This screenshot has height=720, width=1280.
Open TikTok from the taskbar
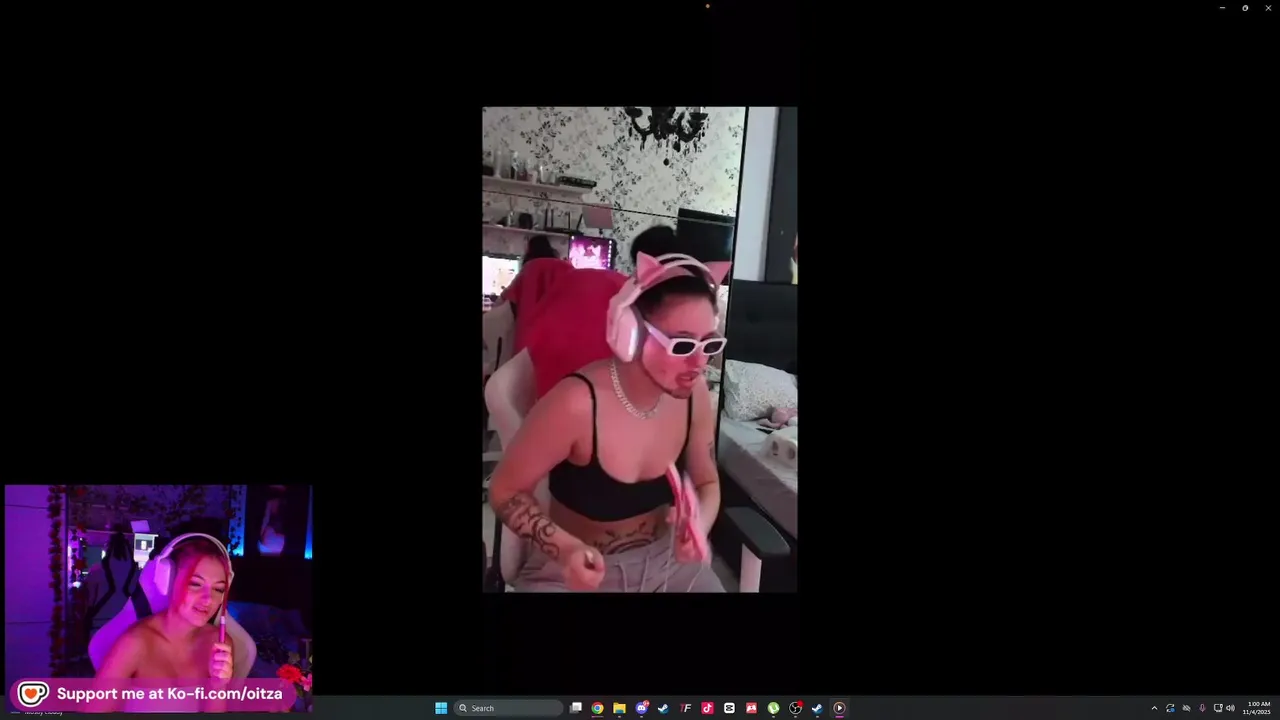pos(707,708)
